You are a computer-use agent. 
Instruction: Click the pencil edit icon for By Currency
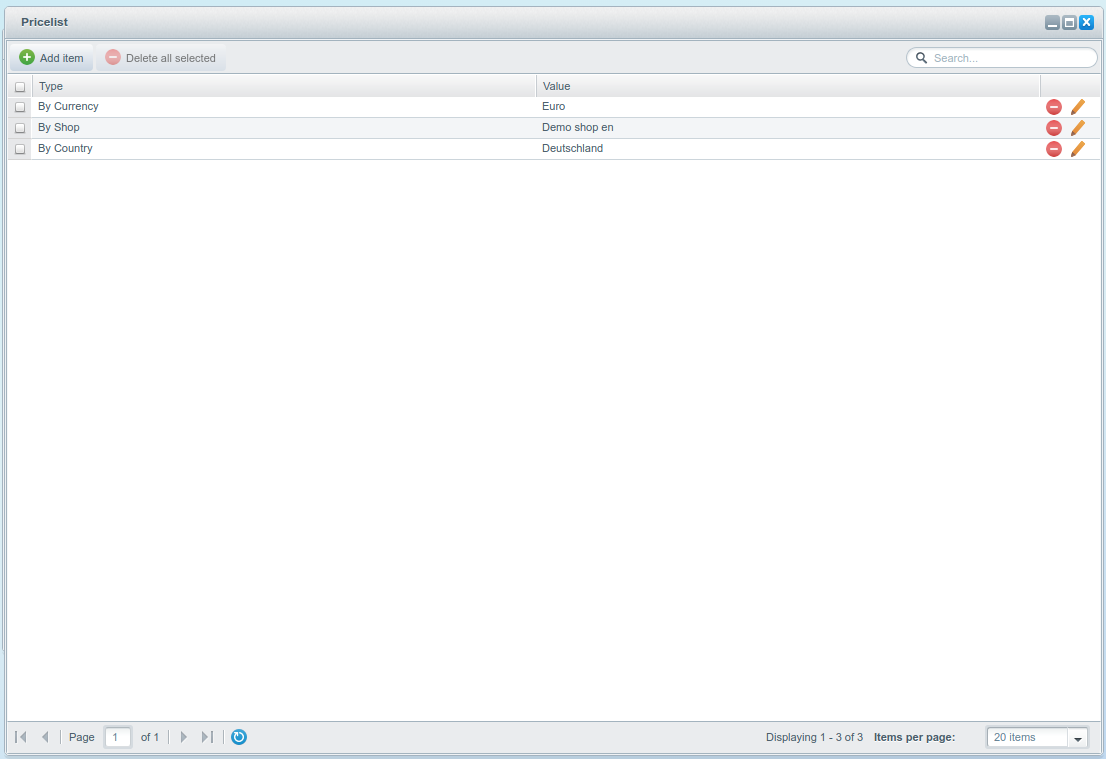pyautogui.click(x=1077, y=107)
